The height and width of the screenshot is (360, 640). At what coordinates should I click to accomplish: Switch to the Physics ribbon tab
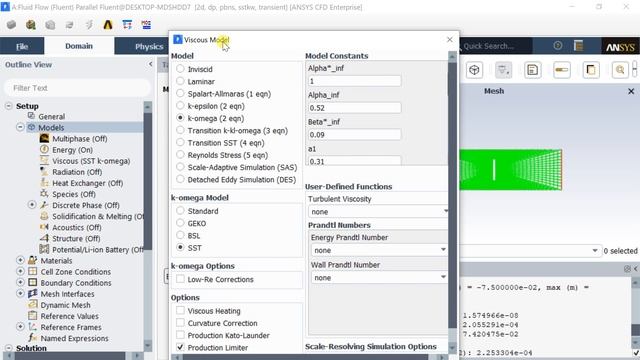(x=149, y=47)
